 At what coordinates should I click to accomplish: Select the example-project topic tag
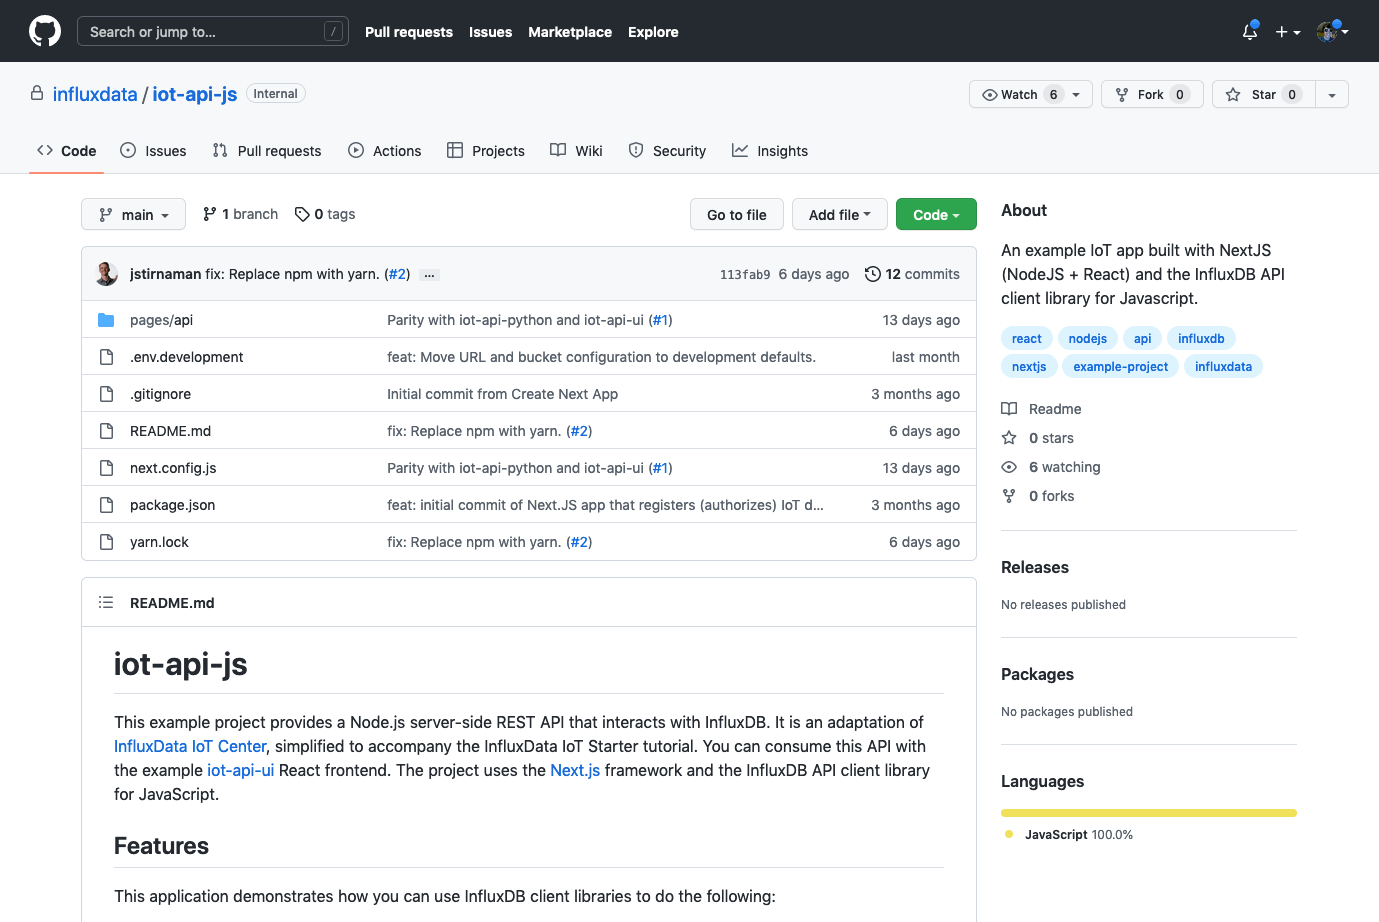pyautogui.click(x=1120, y=367)
